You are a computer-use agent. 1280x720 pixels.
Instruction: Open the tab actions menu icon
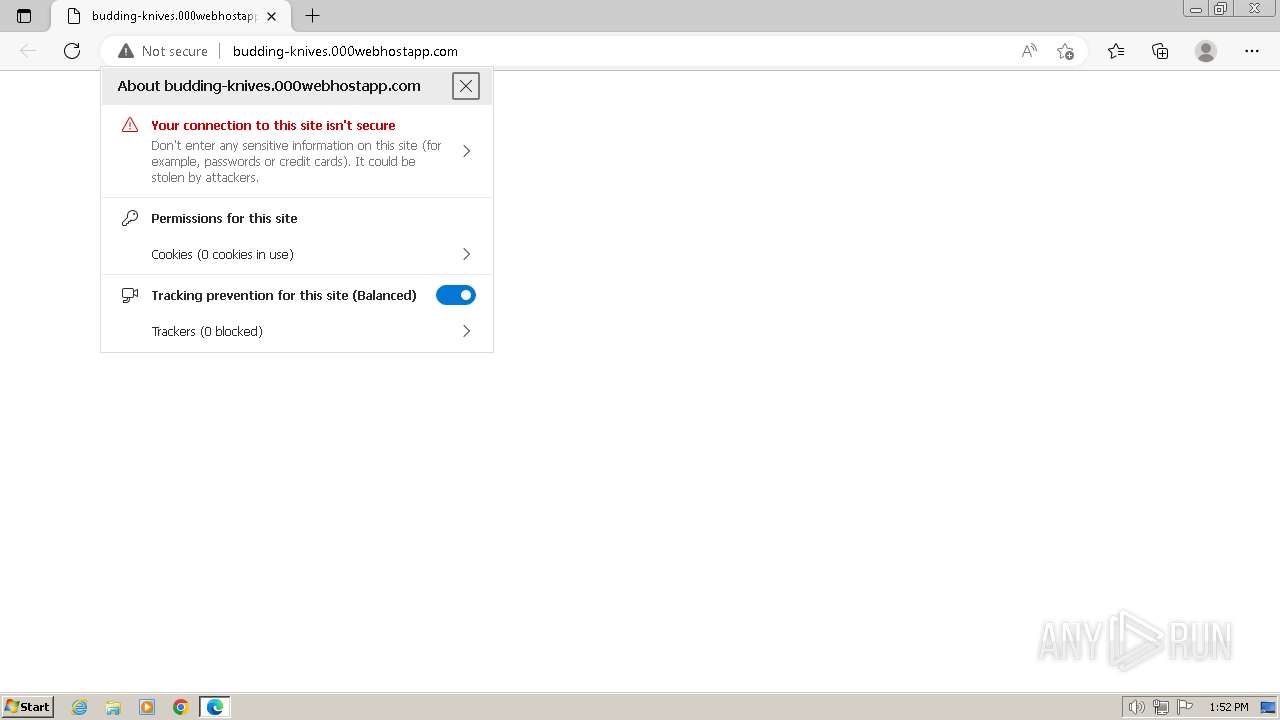[x=24, y=16]
